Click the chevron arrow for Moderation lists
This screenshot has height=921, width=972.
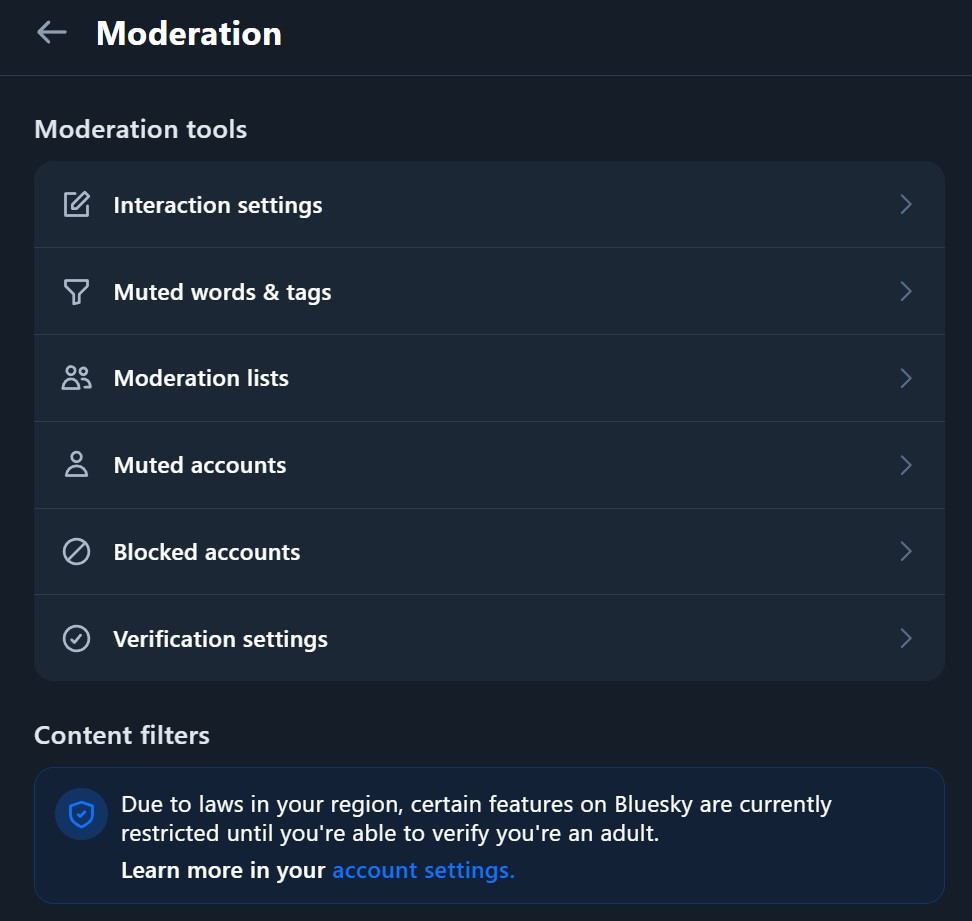pyautogui.click(x=906, y=378)
